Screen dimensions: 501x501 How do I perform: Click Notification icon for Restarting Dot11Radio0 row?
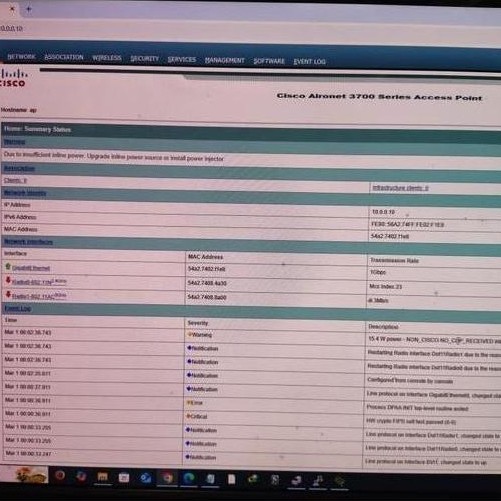click(189, 361)
